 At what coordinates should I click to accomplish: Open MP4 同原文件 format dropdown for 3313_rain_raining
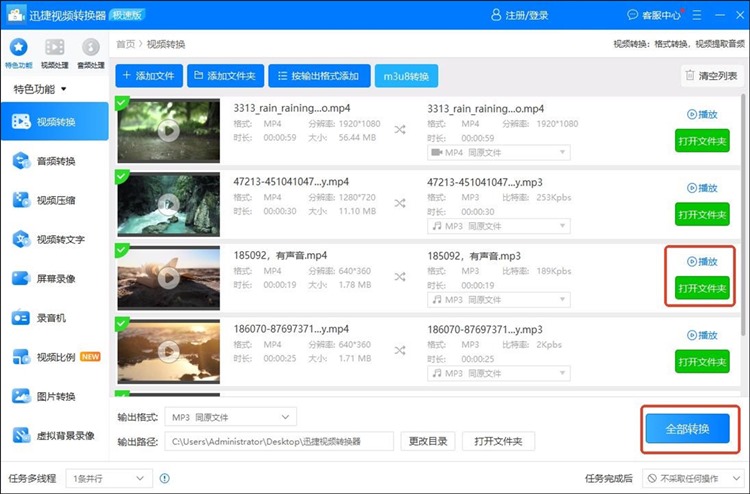[498, 153]
